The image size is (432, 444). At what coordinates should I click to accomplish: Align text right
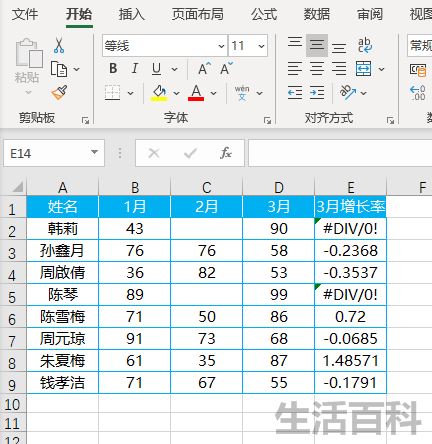coord(339,69)
